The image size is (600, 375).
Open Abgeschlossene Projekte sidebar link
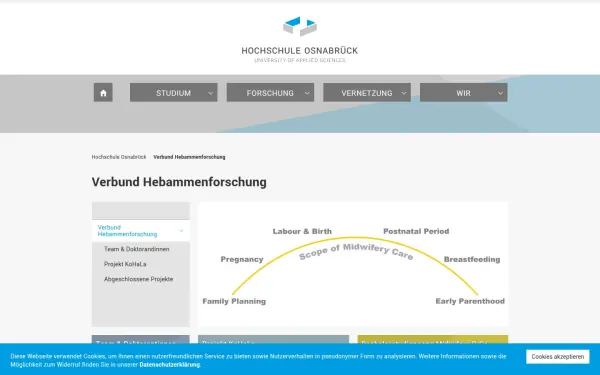pyautogui.click(x=139, y=279)
